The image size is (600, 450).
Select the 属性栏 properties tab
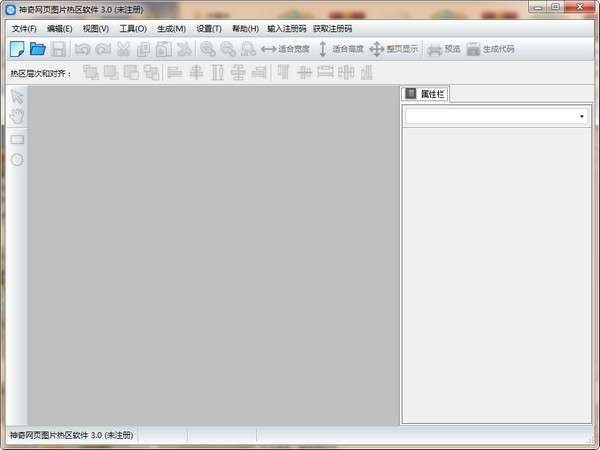click(425, 94)
